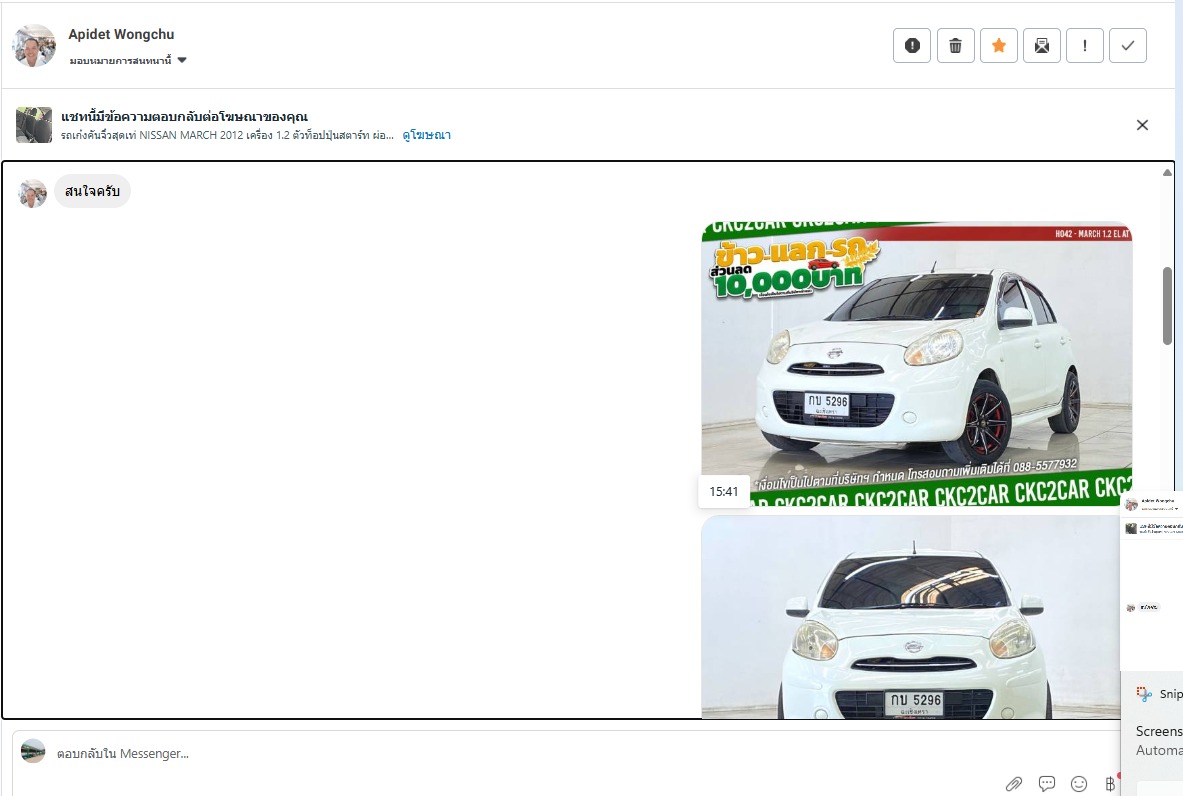1183x796 pixels.
Task: Open car promo image with 10,000 baht discount
Action: pos(917,364)
